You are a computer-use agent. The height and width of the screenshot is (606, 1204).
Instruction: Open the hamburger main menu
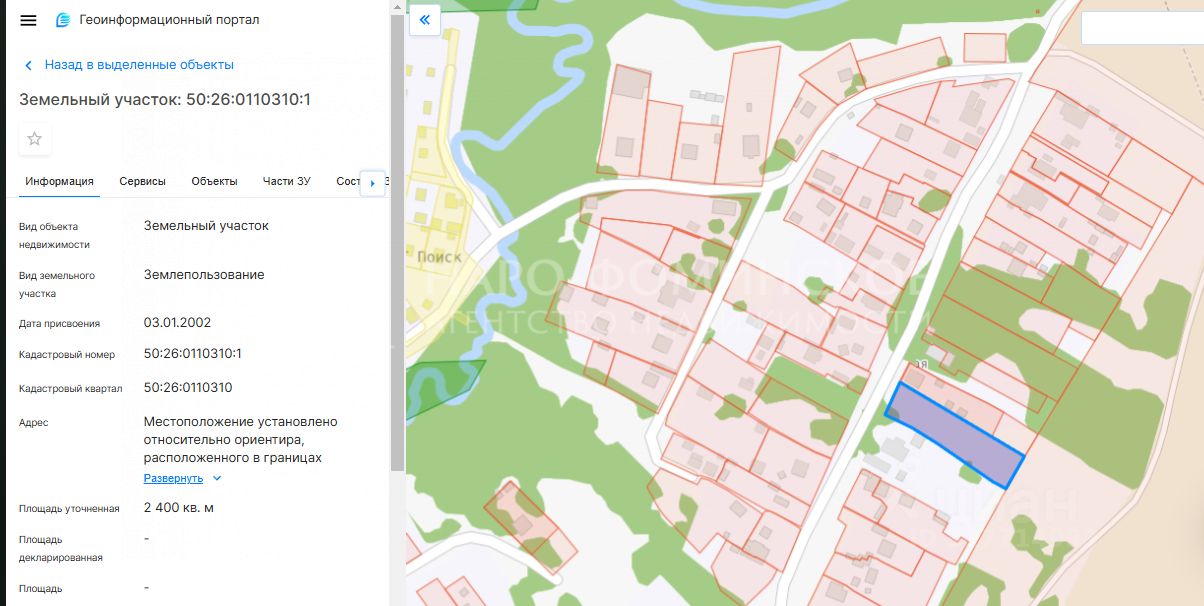click(x=28, y=20)
